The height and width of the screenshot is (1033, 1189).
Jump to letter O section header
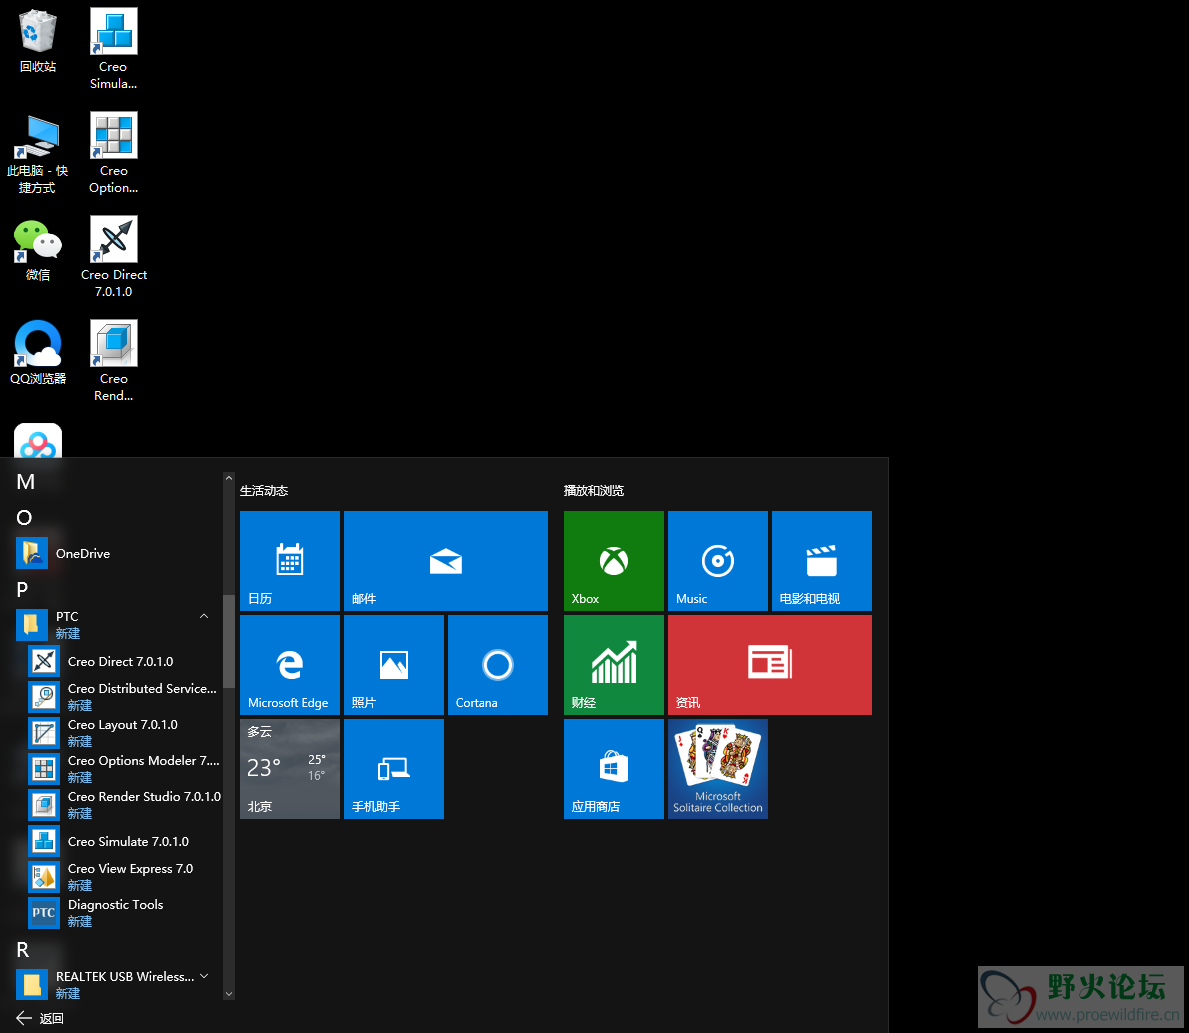(24, 517)
